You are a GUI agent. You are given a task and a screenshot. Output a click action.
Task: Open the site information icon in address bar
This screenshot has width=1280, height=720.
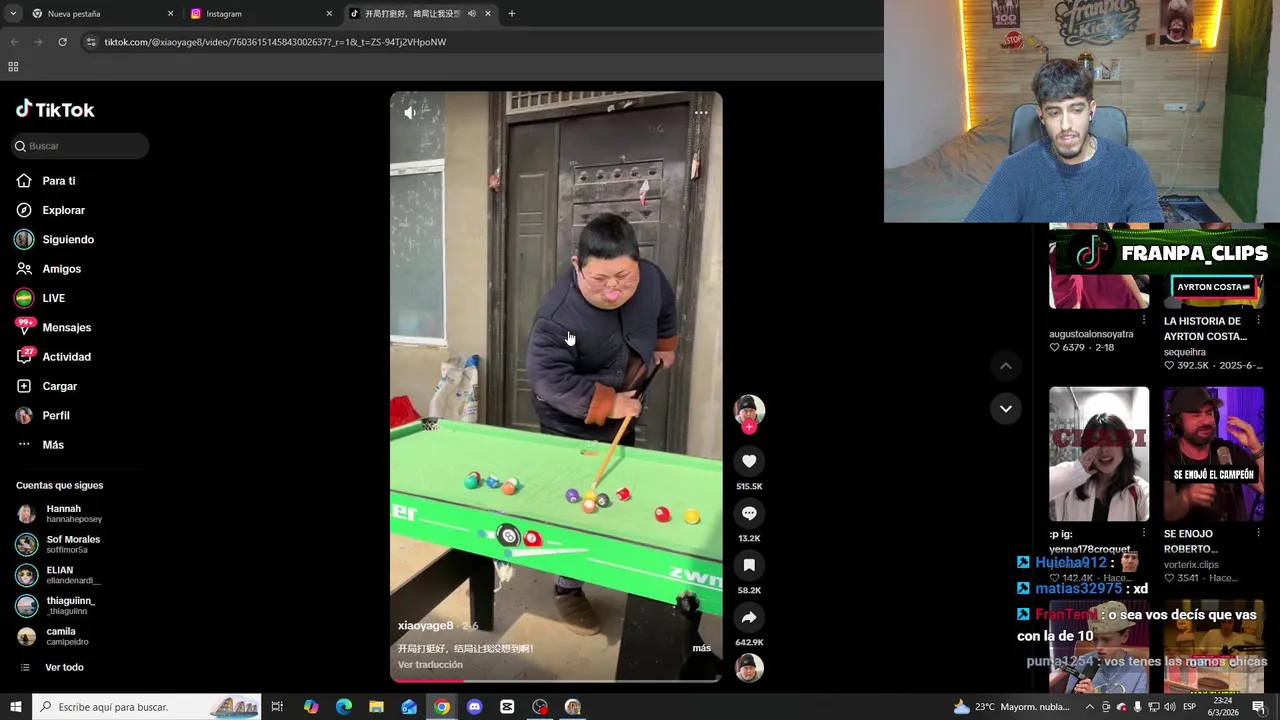(x=91, y=42)
